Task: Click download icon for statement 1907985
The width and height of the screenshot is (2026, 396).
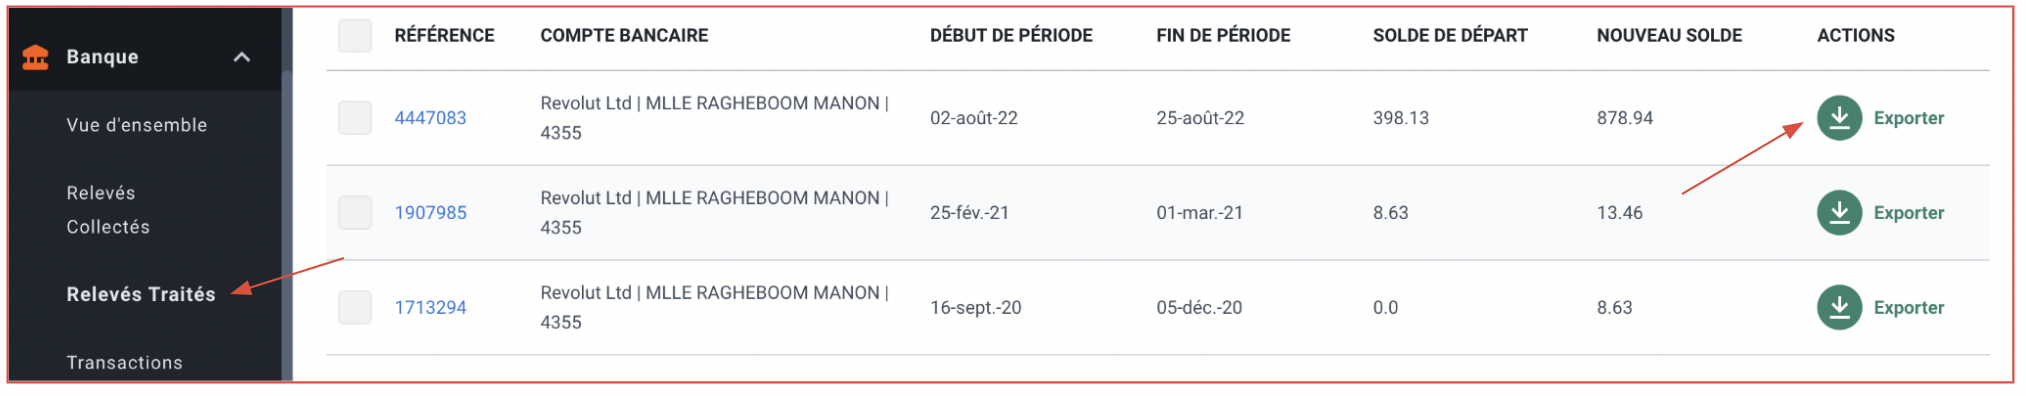Action: click(1839, 213)
